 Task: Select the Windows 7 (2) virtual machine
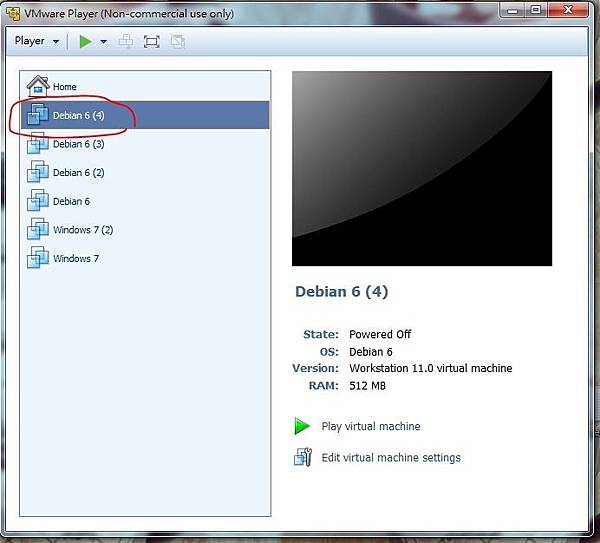145,230
